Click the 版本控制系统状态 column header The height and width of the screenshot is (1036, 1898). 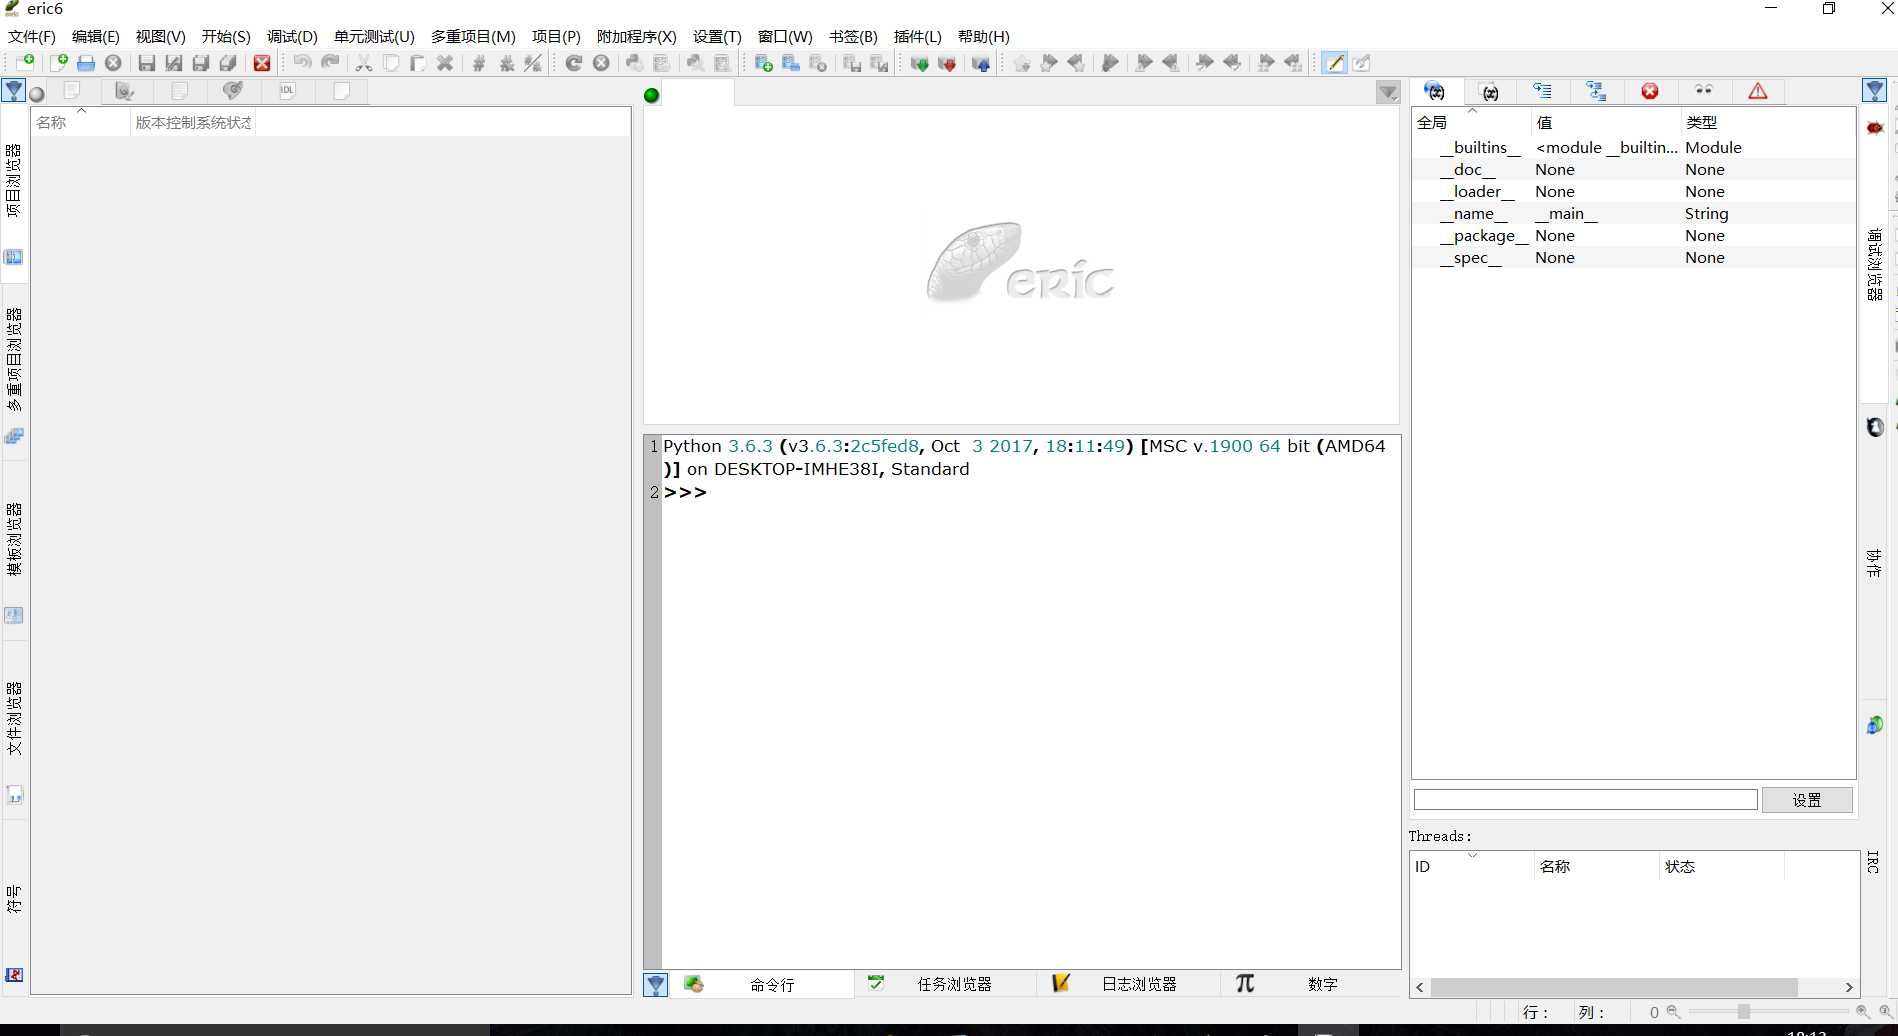click(193, 122)
